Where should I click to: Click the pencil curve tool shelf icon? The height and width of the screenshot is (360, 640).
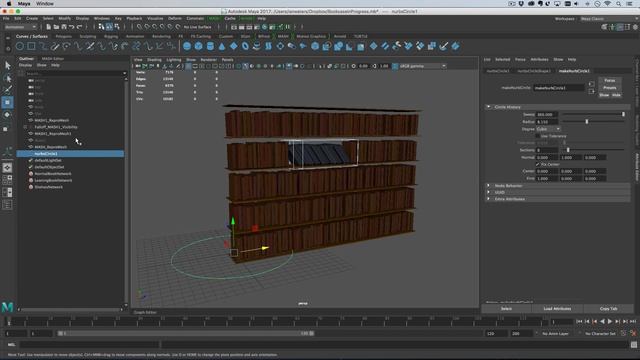coord(55,46)
